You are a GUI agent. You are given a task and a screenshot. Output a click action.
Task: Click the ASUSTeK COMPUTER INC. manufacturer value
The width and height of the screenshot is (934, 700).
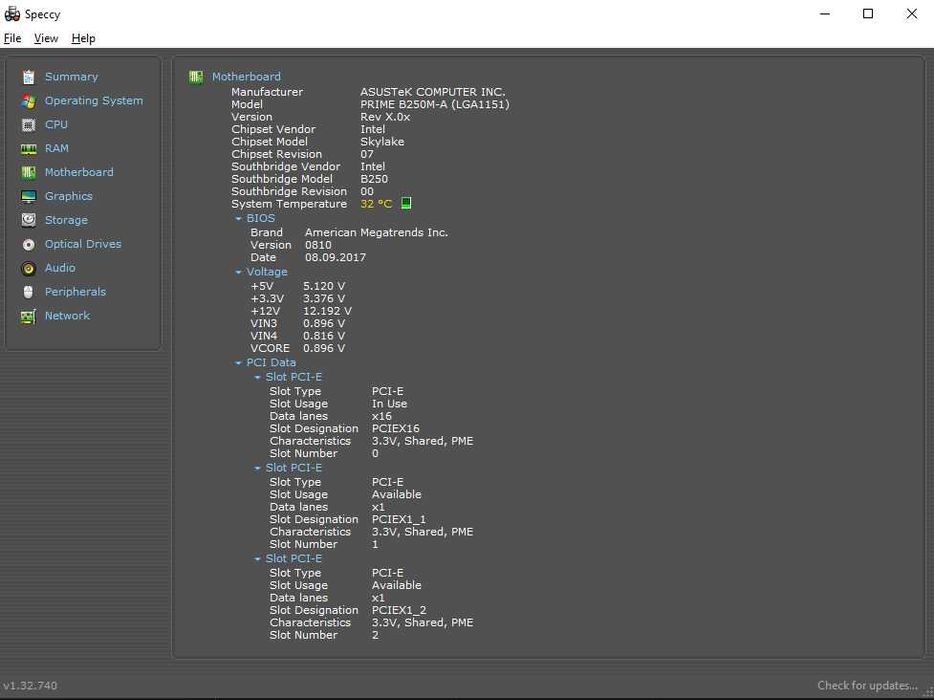pos(432,92)
